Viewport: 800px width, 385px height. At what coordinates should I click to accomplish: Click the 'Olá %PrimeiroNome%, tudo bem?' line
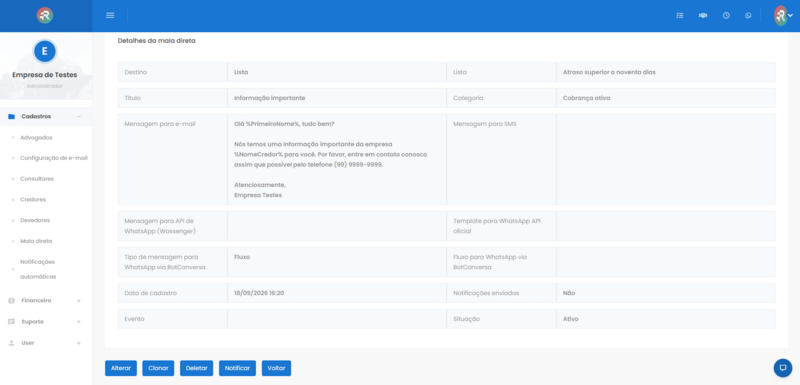284,124
